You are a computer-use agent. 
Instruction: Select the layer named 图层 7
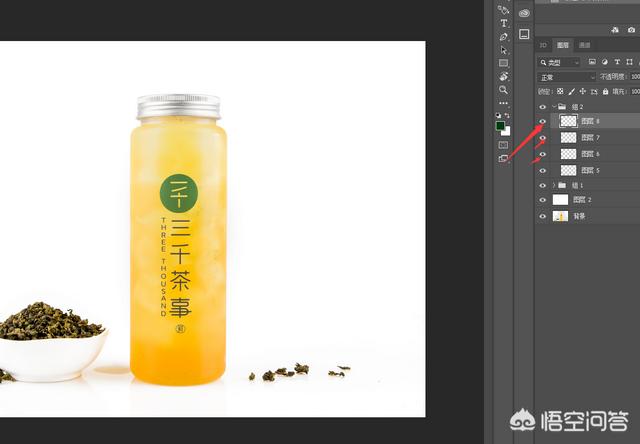(x=590, y=138)
